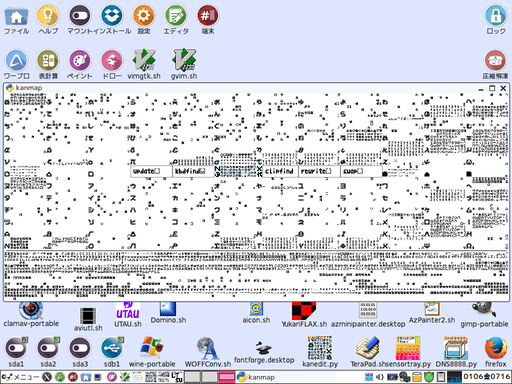Open azminipainter.desktop icon
Viewport: 512px width, 384px height.
(368, 311)
